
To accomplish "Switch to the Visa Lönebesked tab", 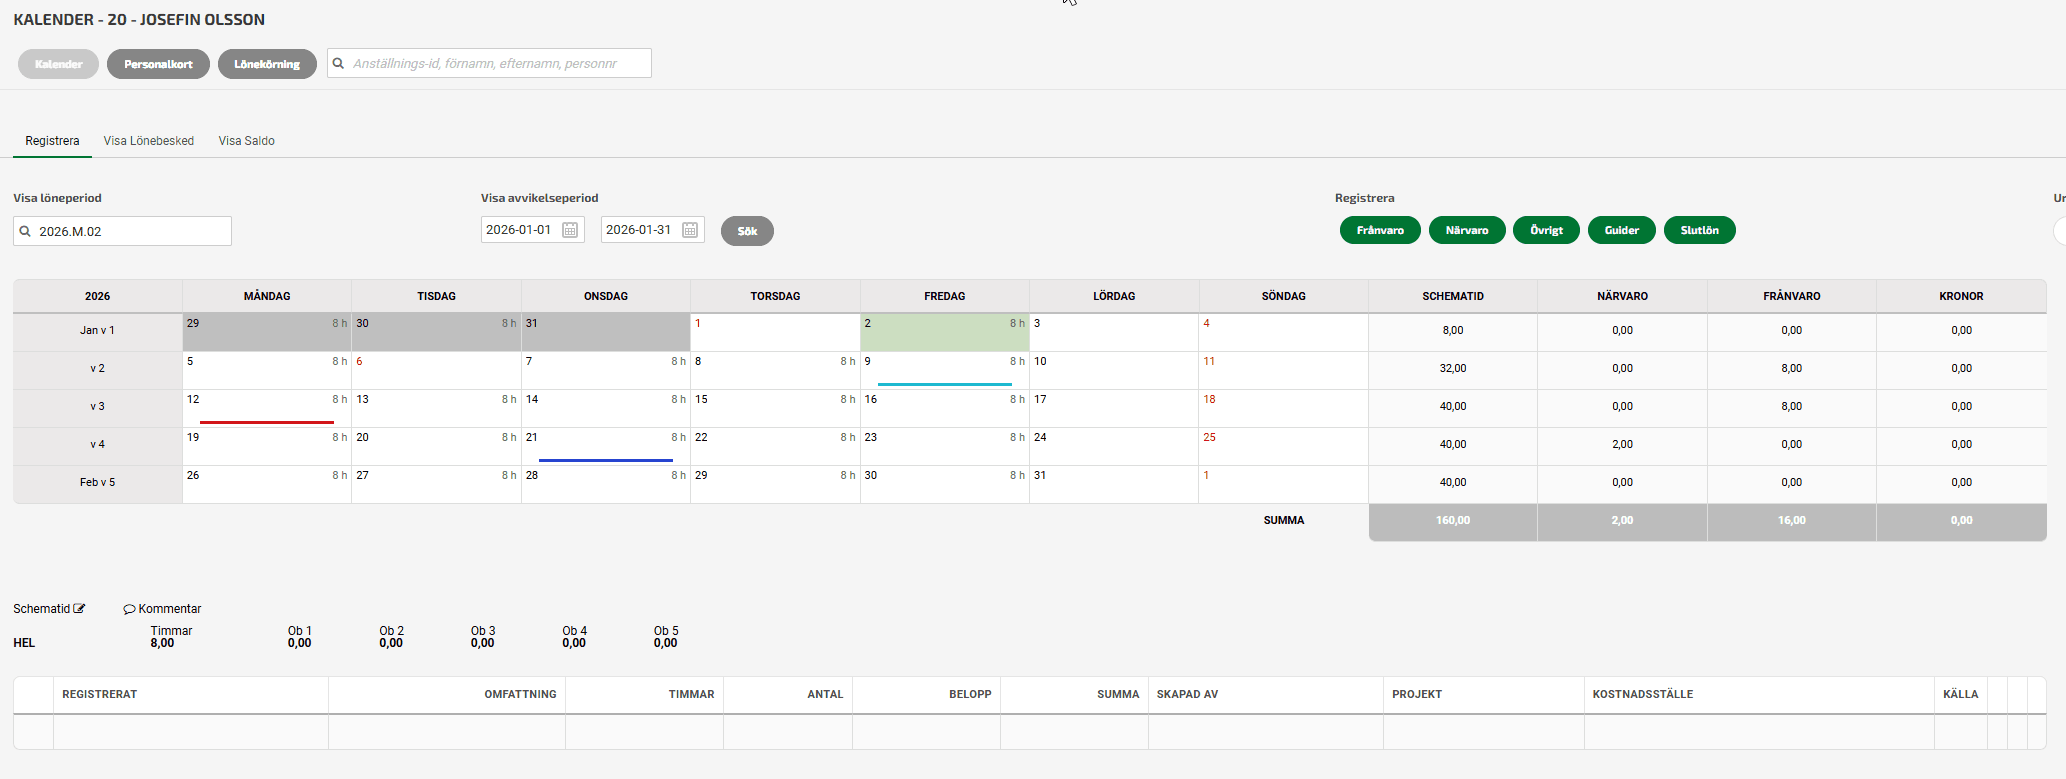I will point(148,141).
